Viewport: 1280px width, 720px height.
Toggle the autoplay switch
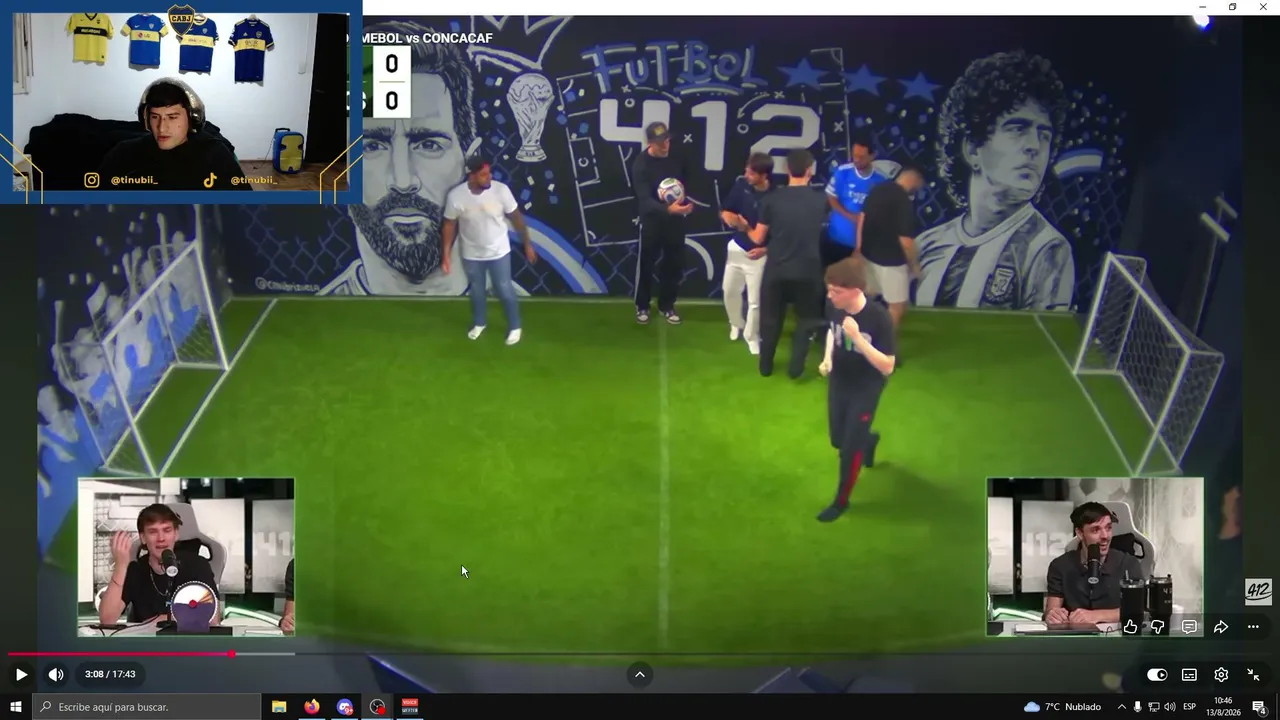tap(1157, 674)
